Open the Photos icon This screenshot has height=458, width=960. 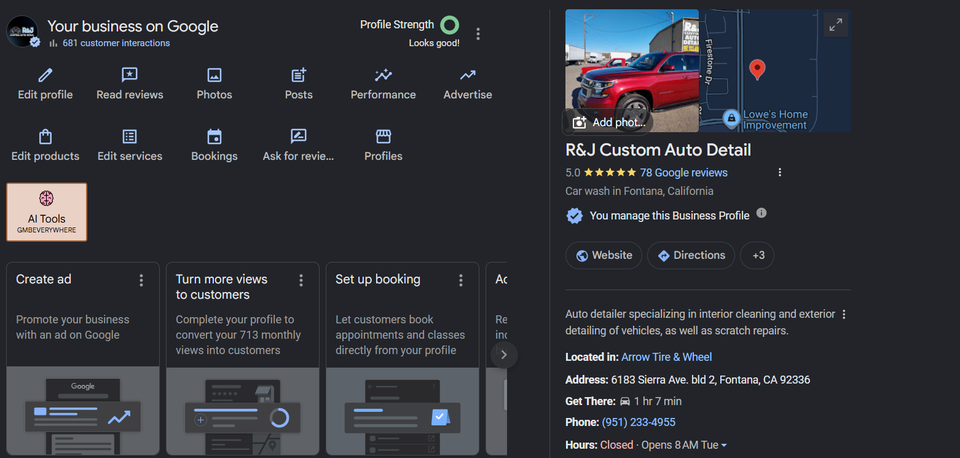pos(214,75)
